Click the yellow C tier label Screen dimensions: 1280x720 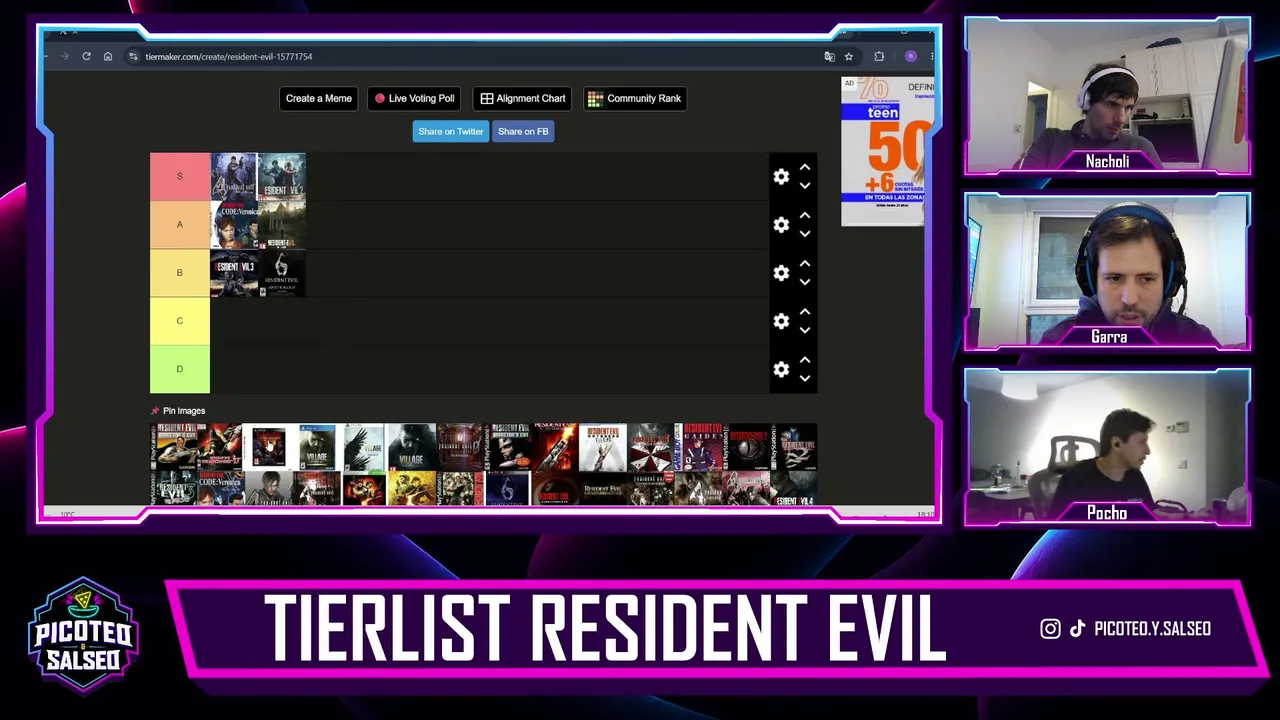pyautogui.click(x=180, y=321)
